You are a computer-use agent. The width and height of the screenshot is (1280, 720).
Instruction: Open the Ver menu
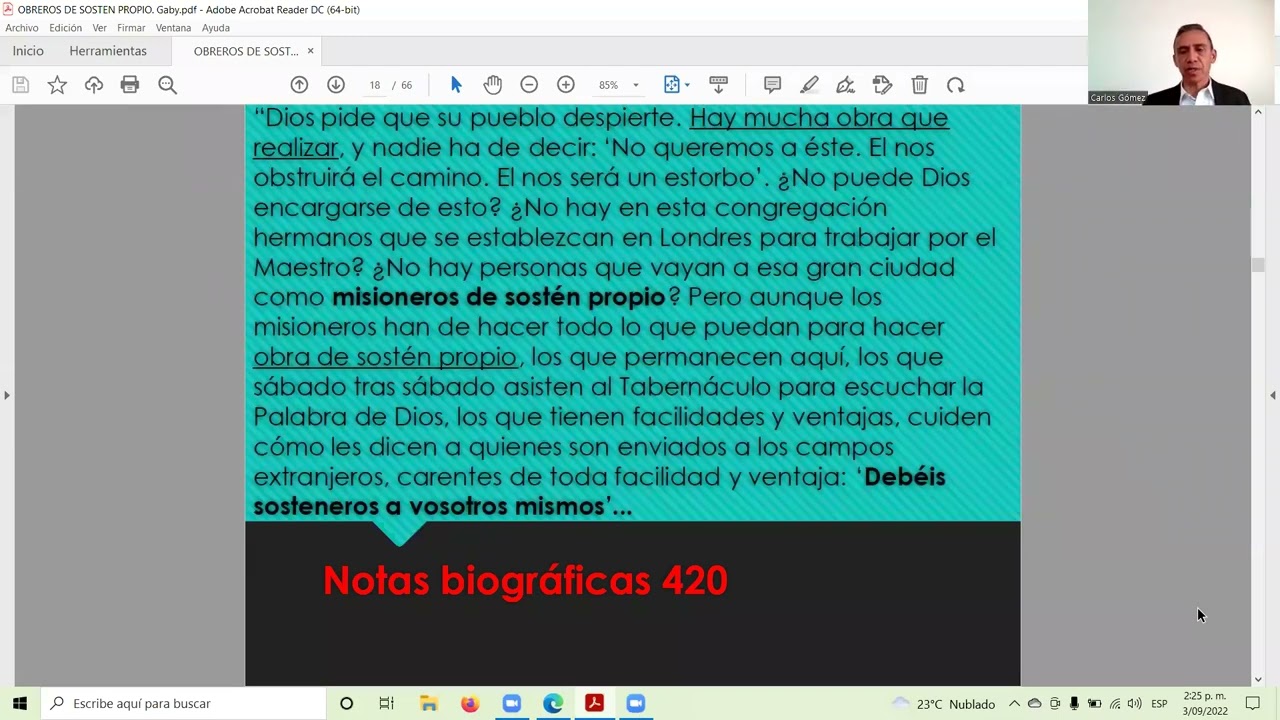pos(100,28)
